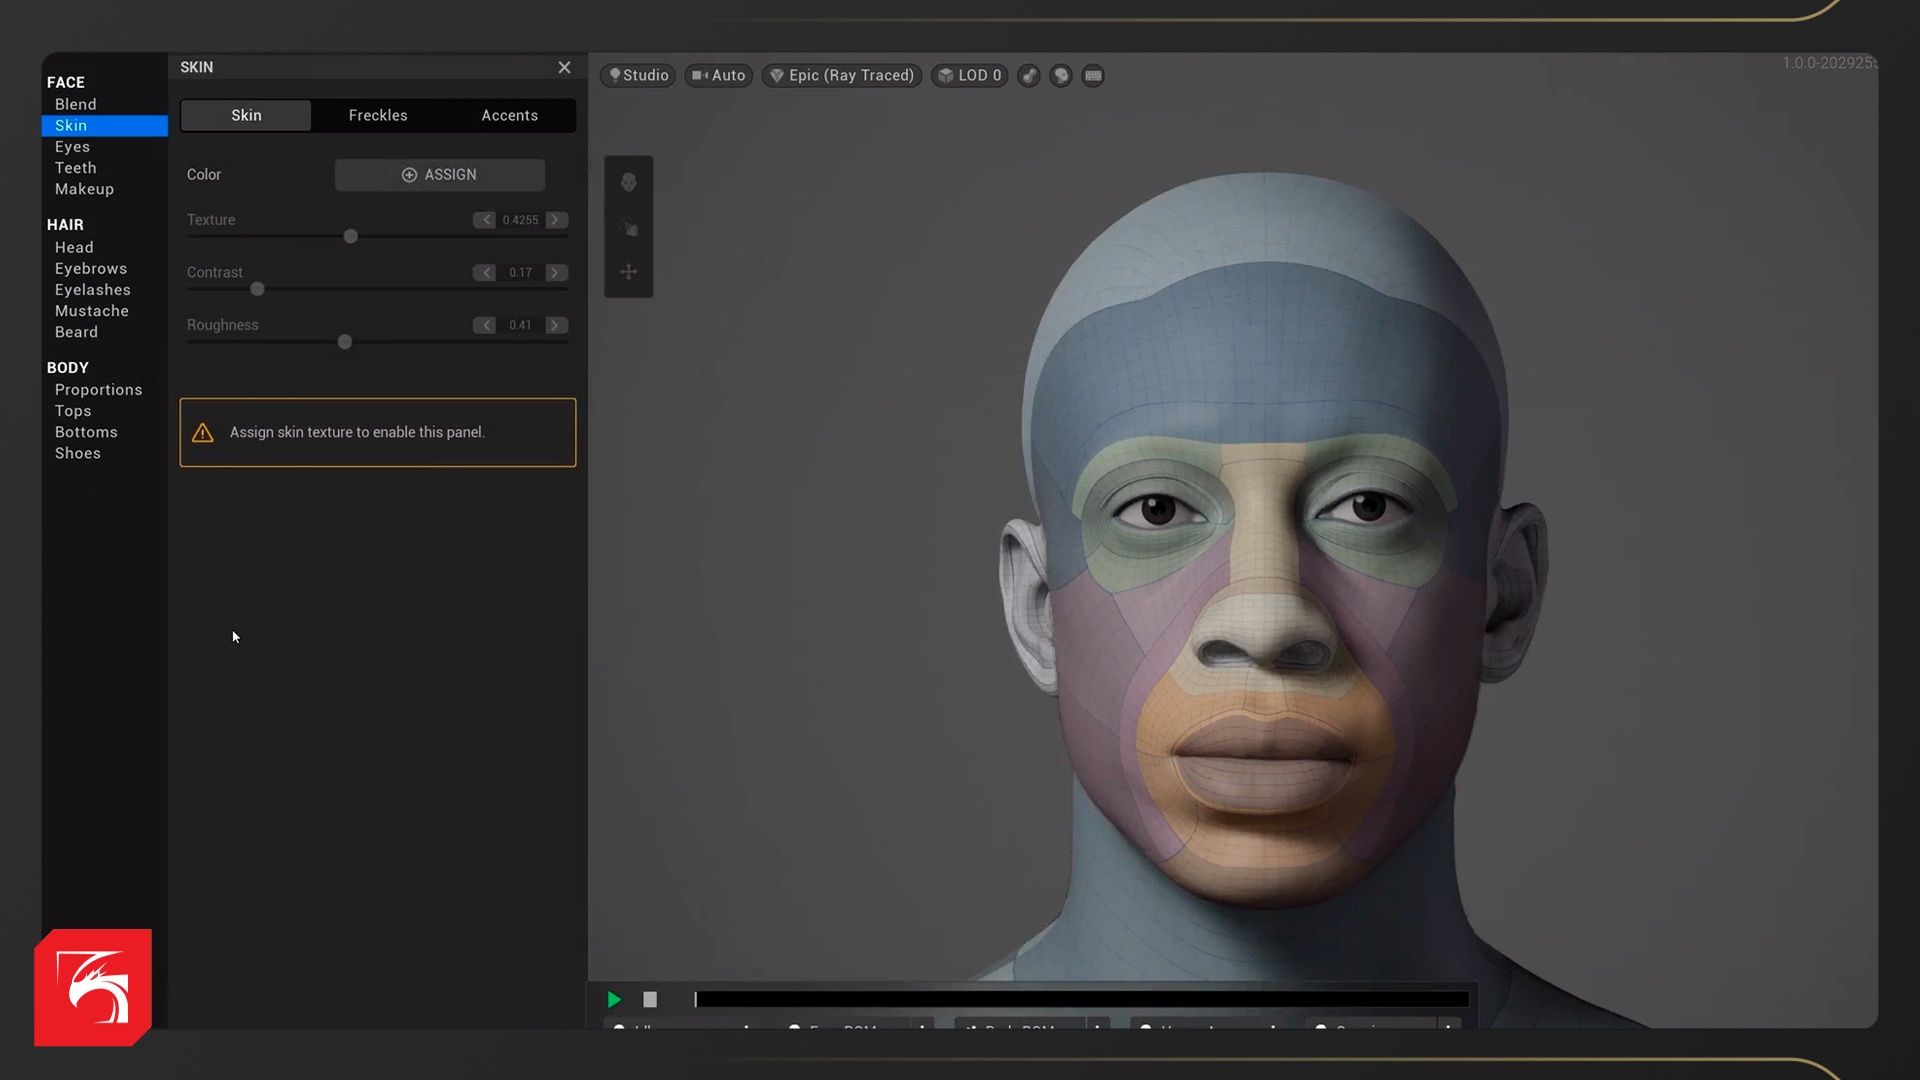Click the keyboard icon in viewport toolbar

click(1093, 75)
